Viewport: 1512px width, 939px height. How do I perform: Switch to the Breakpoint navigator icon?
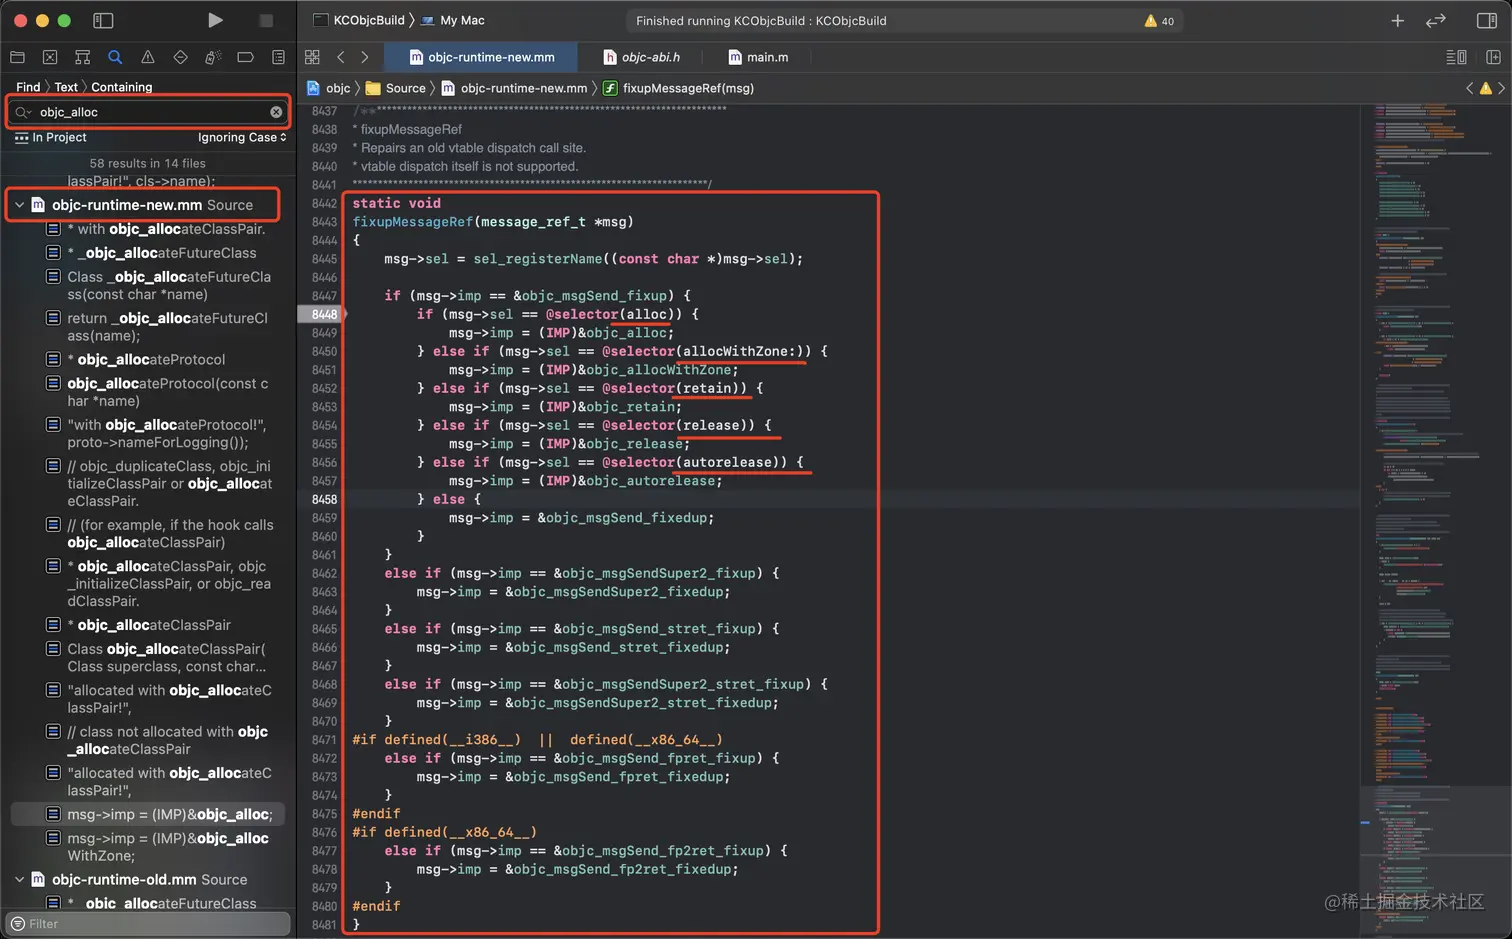pos(245,58)
